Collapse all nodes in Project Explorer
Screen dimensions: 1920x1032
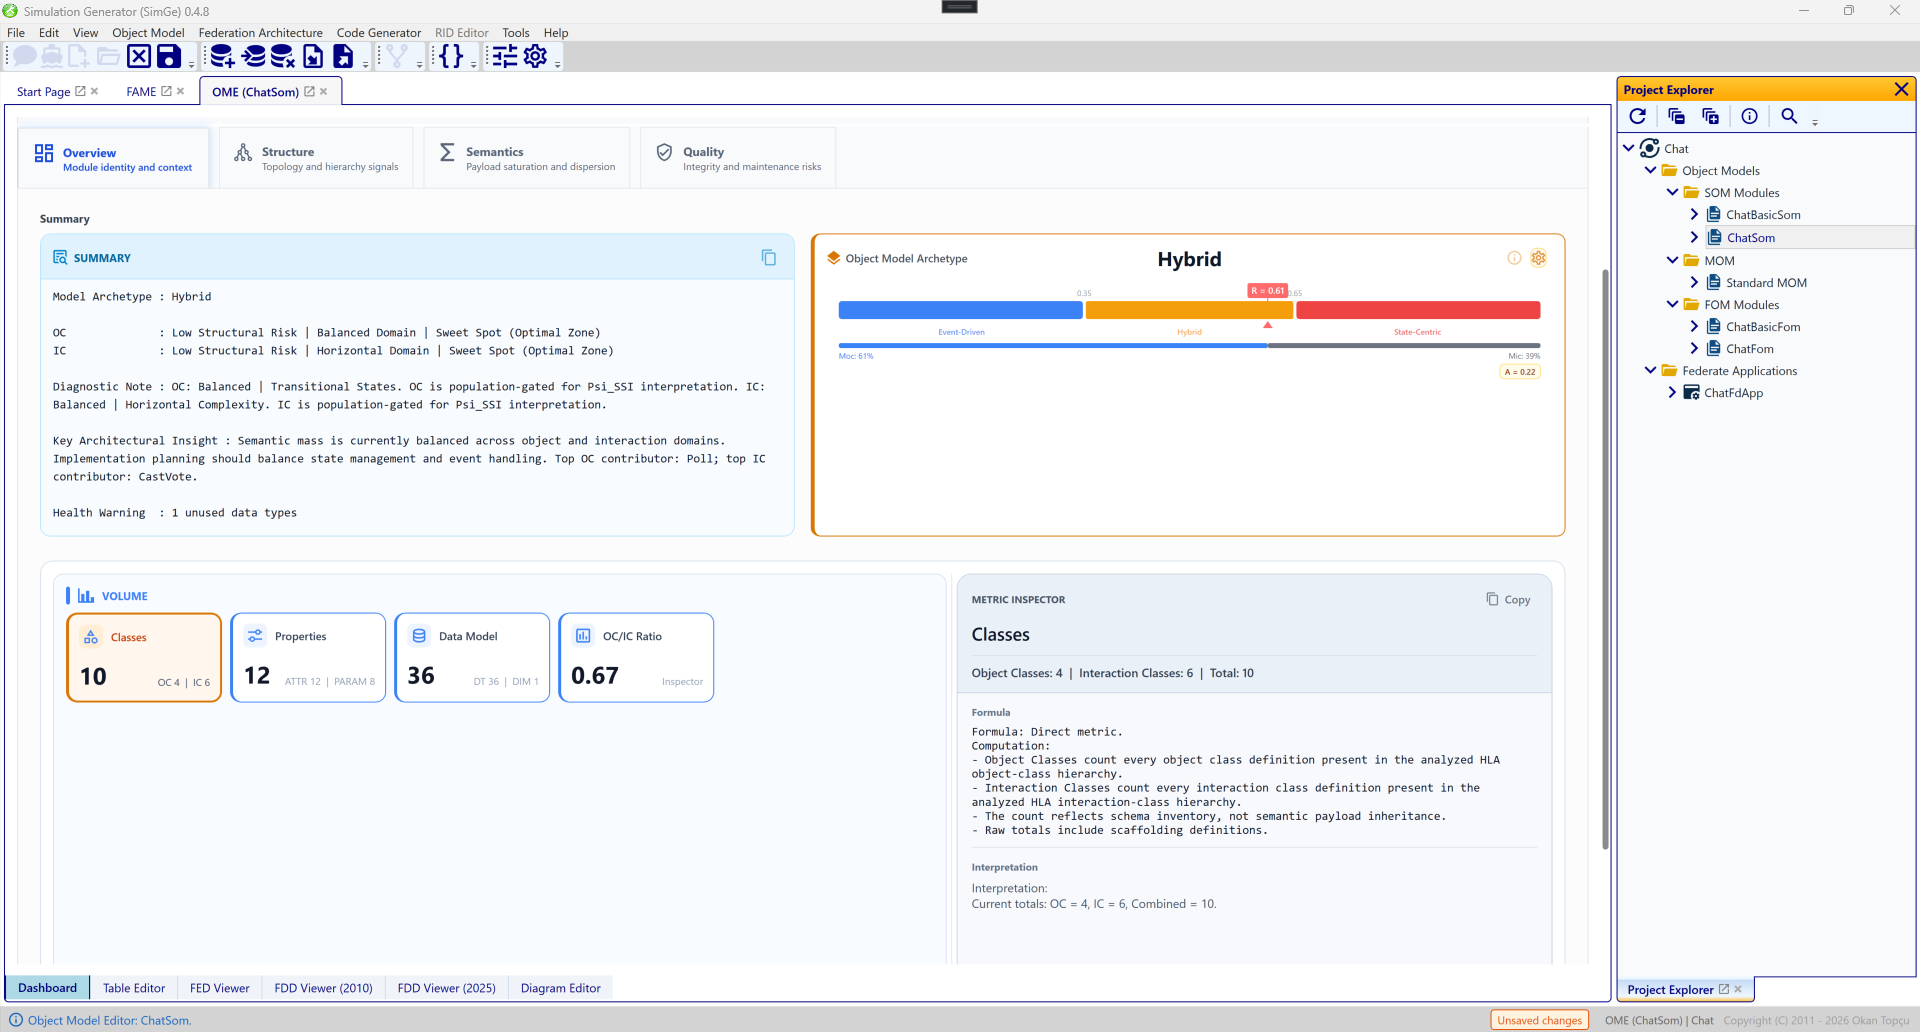(x=1677, y=117)
